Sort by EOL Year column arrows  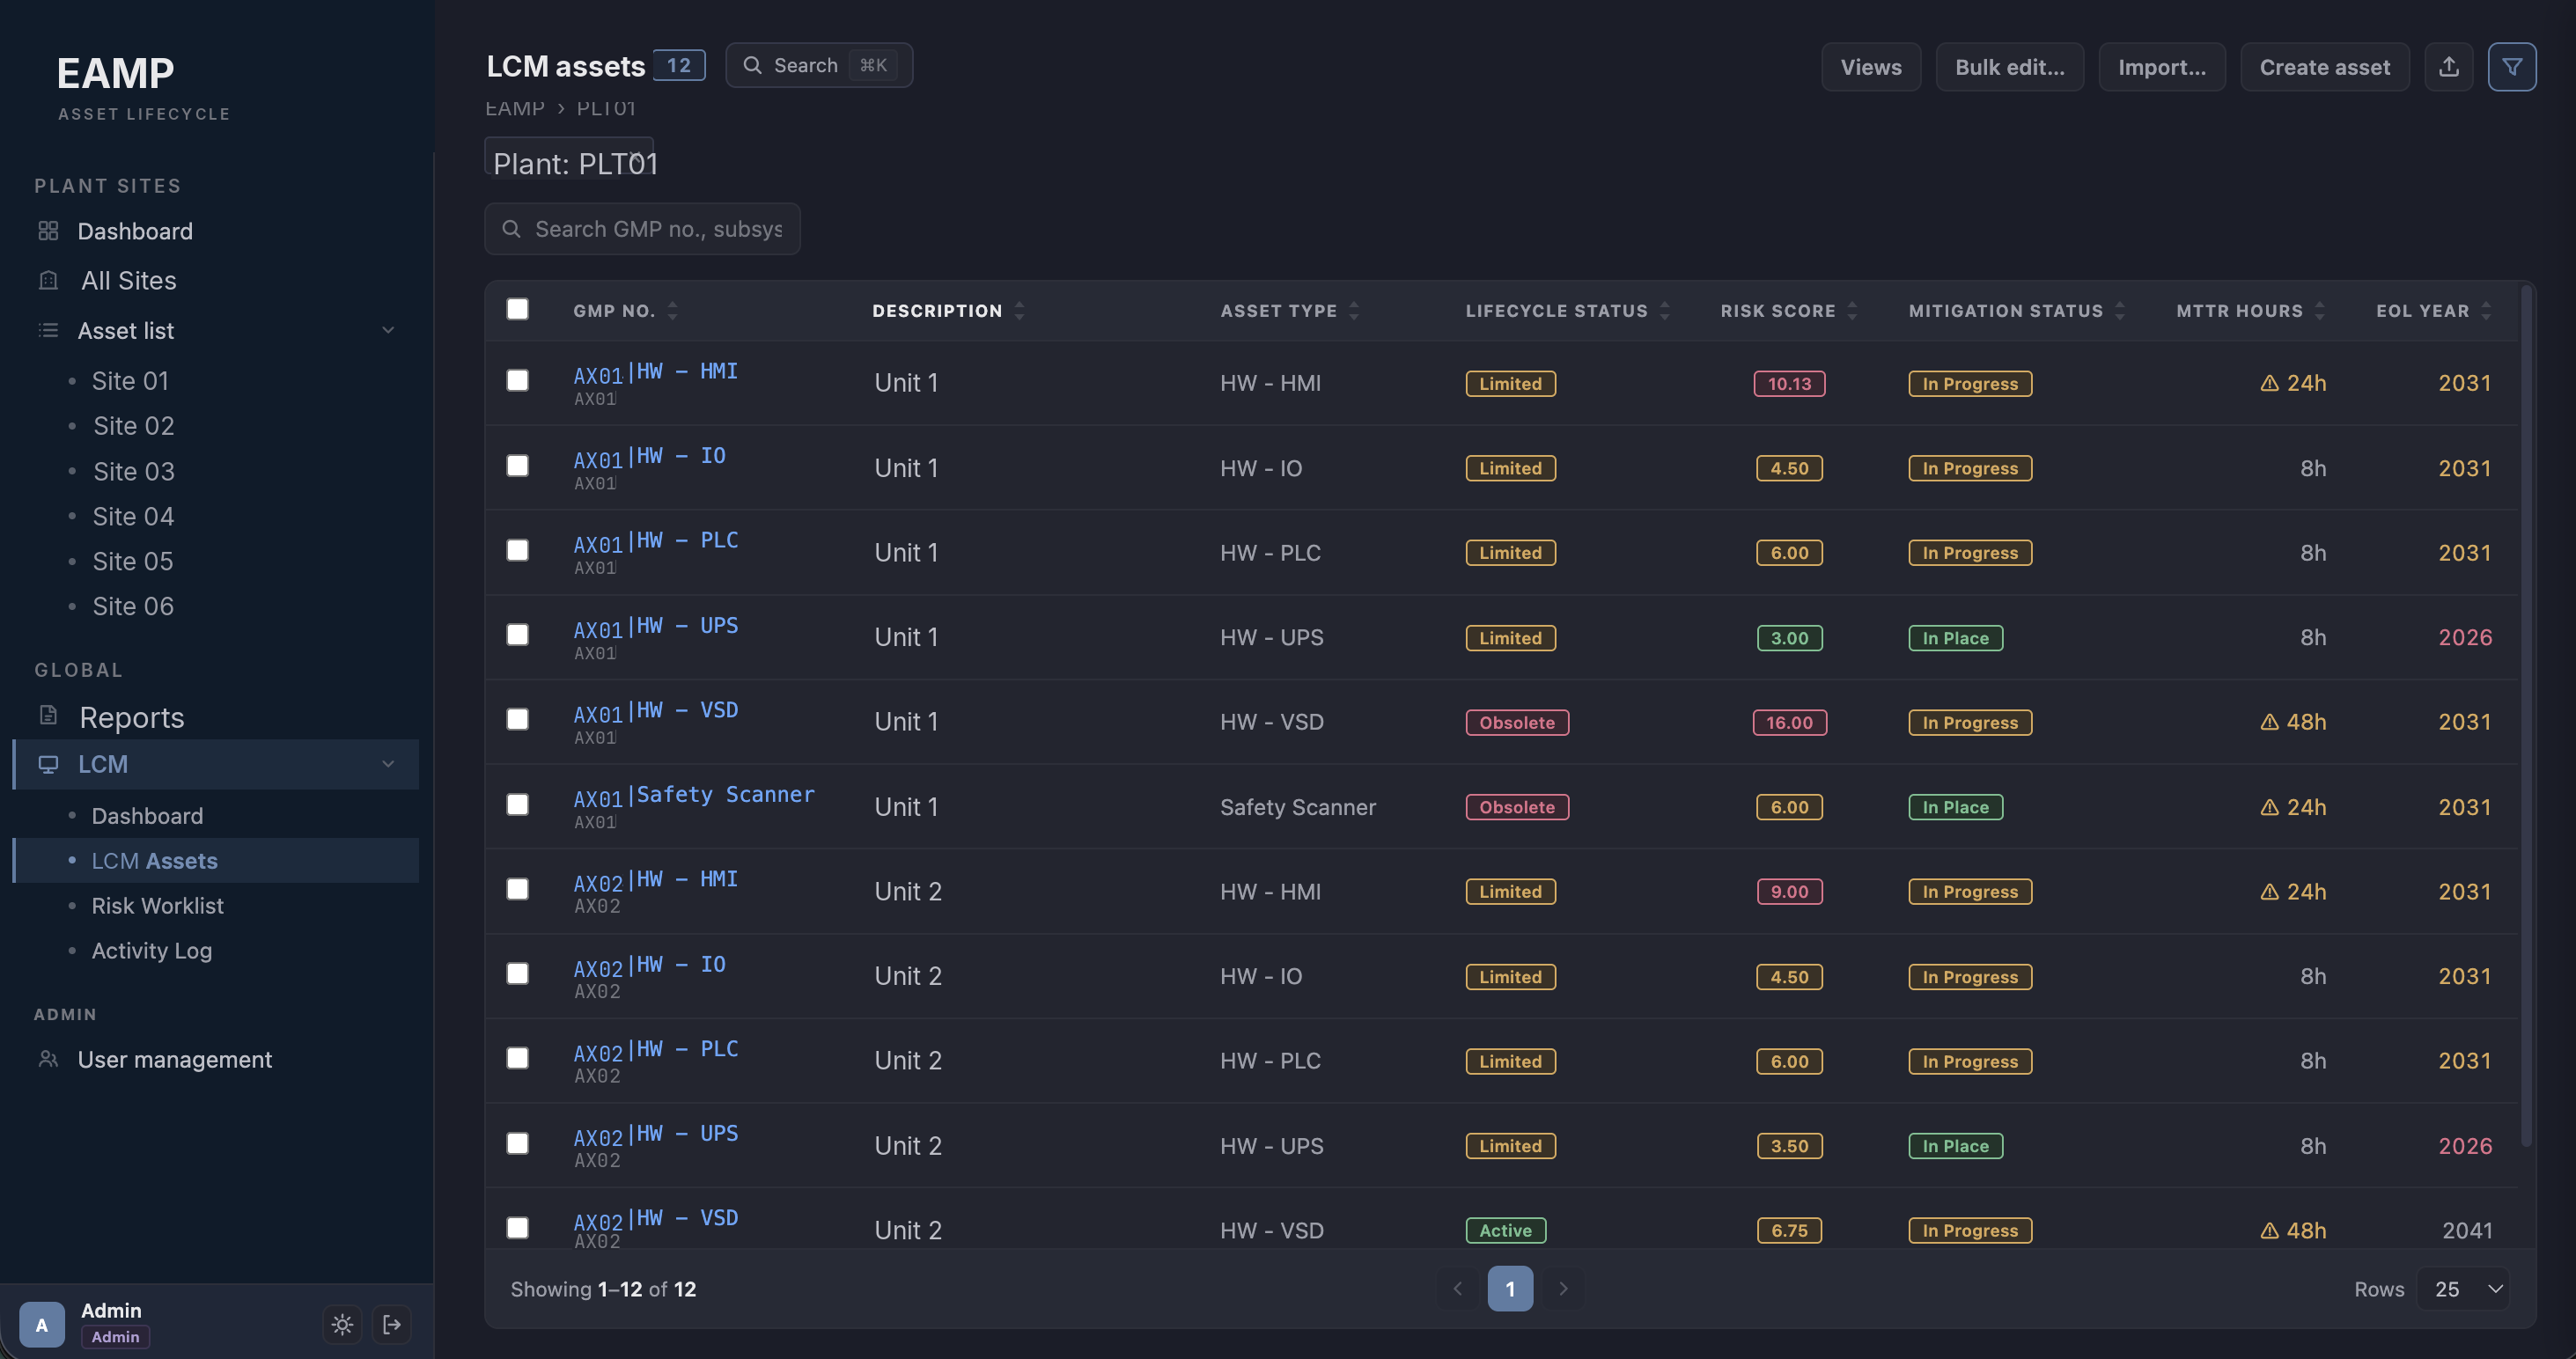(2487, 311)
